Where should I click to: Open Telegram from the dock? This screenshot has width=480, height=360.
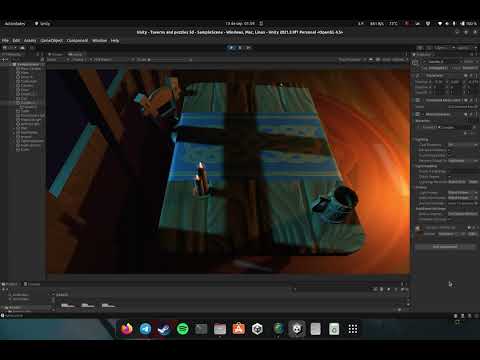click(x=145, y=329)
